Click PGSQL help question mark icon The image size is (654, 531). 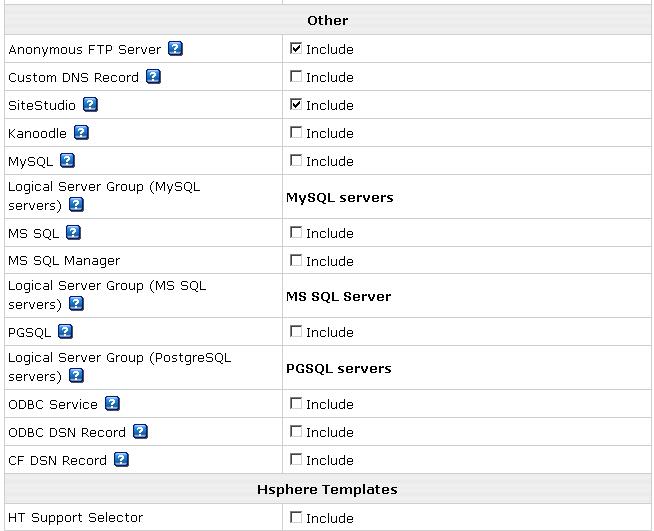click(x=65, y=331)
